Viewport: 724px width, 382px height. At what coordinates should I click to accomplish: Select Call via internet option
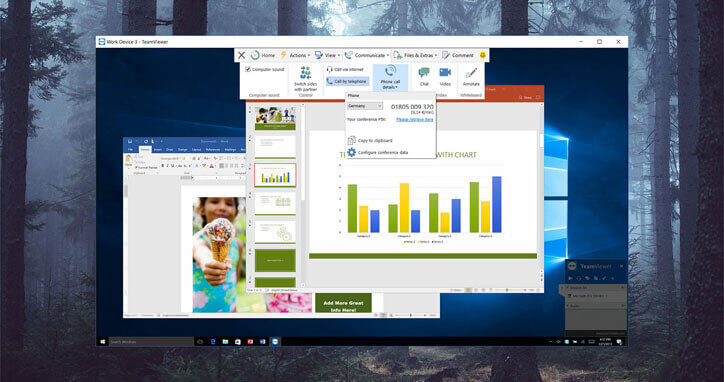(345, 69)
